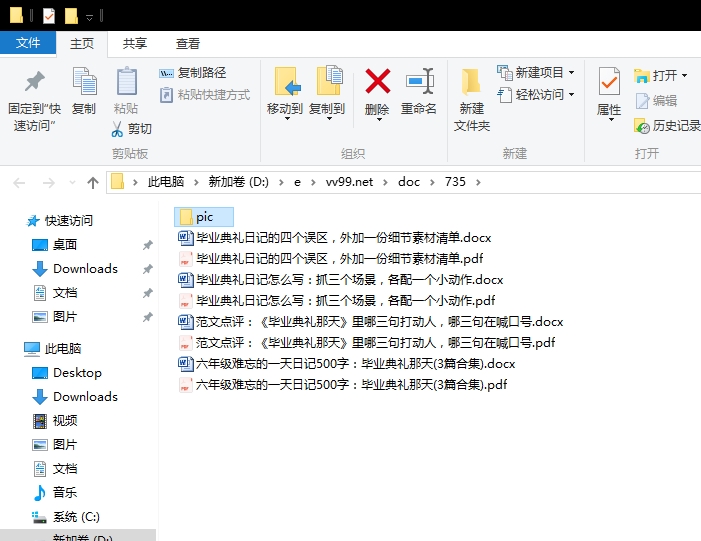
Task: Click the e segment in the address bar
Action: [297, 182]
